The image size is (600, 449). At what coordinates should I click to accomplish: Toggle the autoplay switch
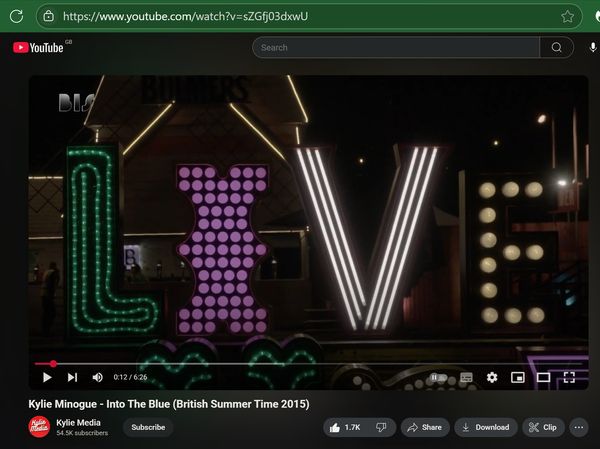[x=438, y=377]
